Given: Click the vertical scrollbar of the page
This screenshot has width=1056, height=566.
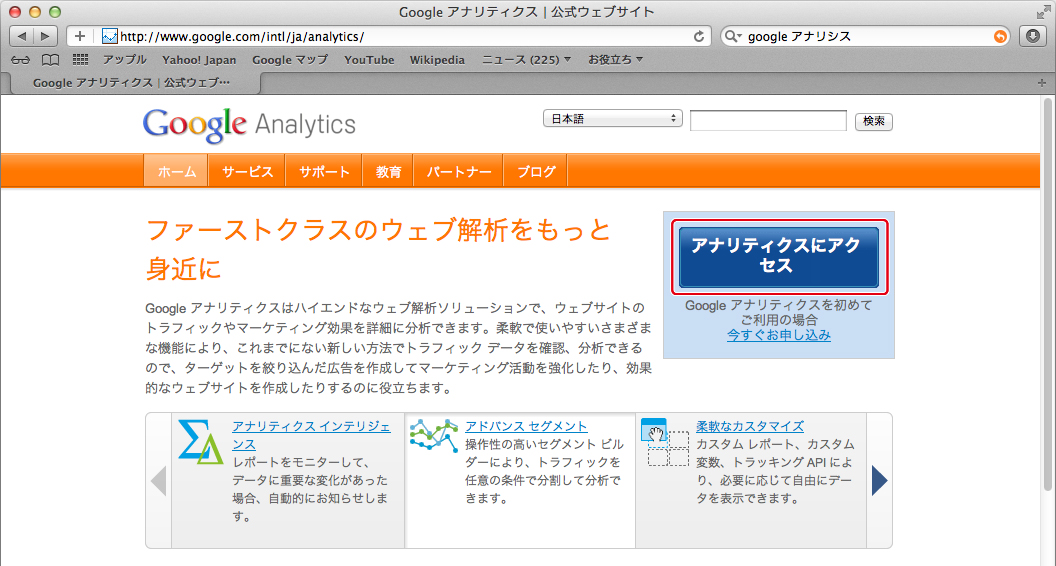Looking at the screenshot, I should pos(1047,296).
